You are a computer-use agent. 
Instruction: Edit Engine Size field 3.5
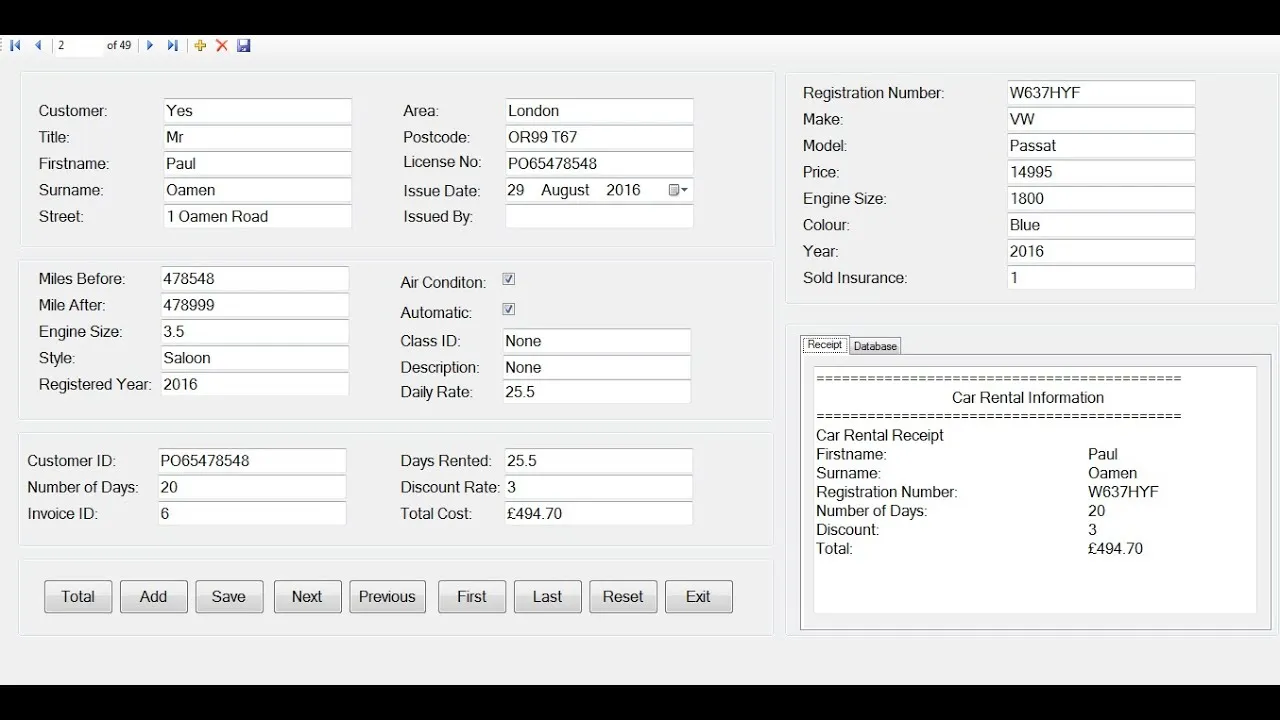[255, 332]
